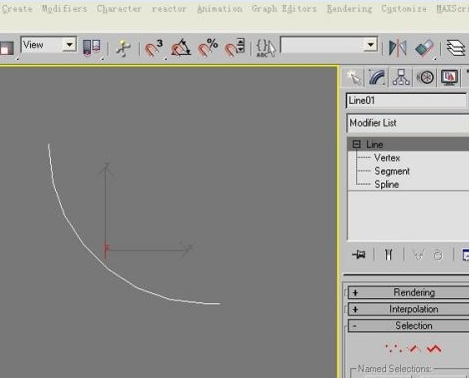The image size is (469, 378).
Task: Open the Layer Manager icon
Action: (x=456, y=48)
